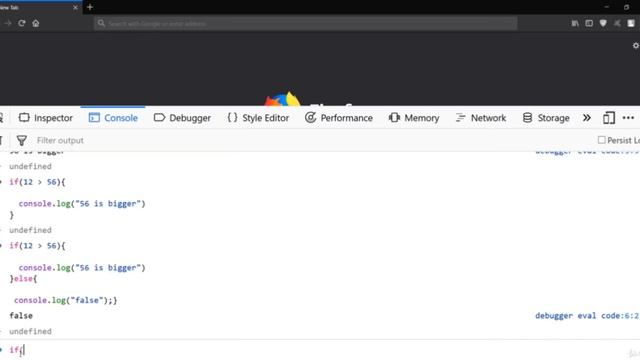Enable the Persist Logs checkbox
Screen dimensions: 640x360
pyautogui.click(x=601, y=140)
